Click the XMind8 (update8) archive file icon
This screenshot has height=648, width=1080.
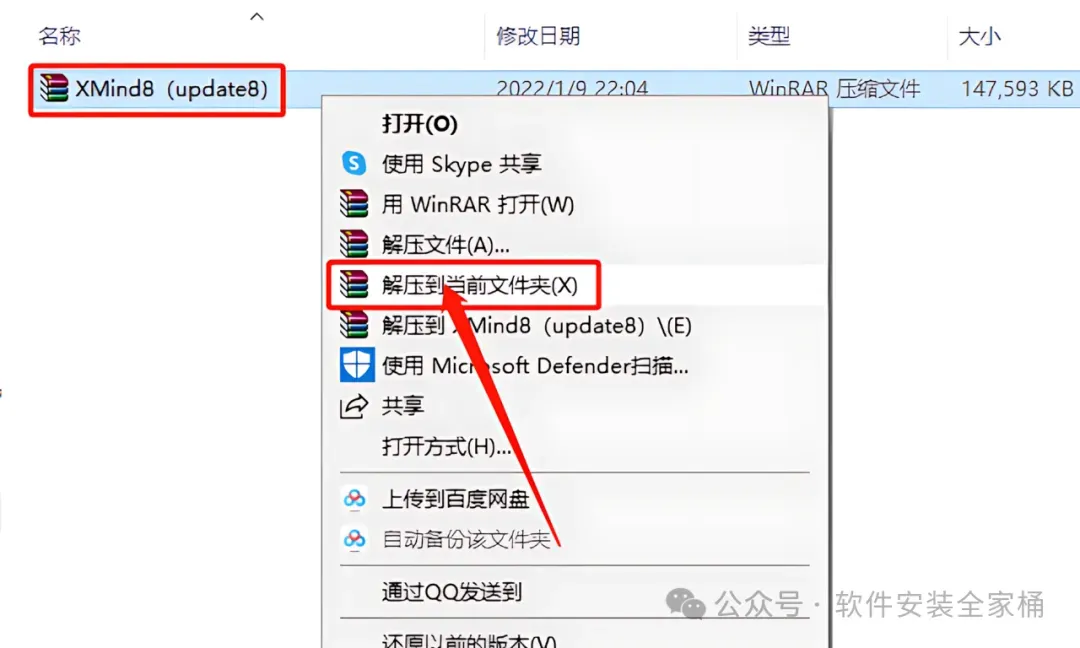click(54, 88)
